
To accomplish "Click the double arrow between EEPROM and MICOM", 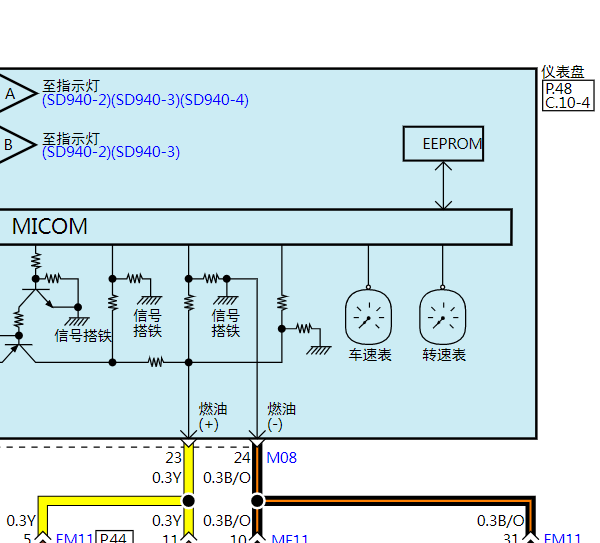I will coord(443,185).
